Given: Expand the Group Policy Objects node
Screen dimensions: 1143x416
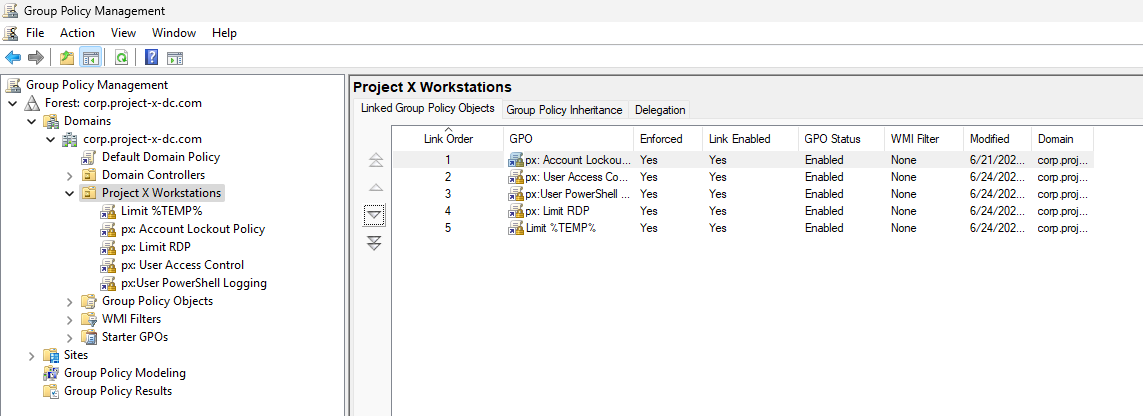Looking at the screenshot, I should pos(69,301).
